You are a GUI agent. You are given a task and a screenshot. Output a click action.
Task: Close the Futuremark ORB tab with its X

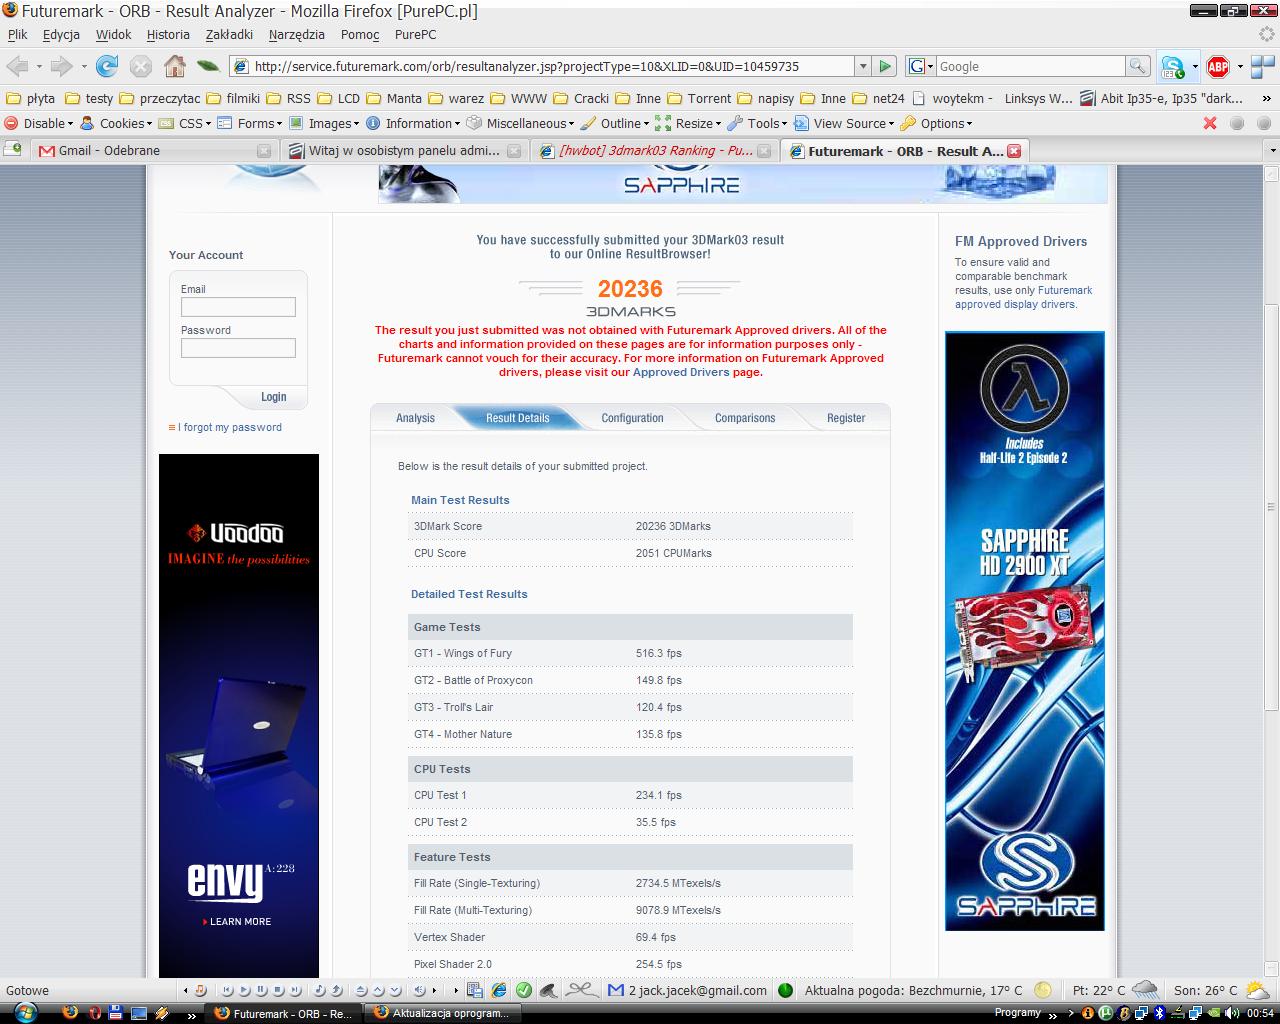pyautogui.click(x=1014, y=151)
